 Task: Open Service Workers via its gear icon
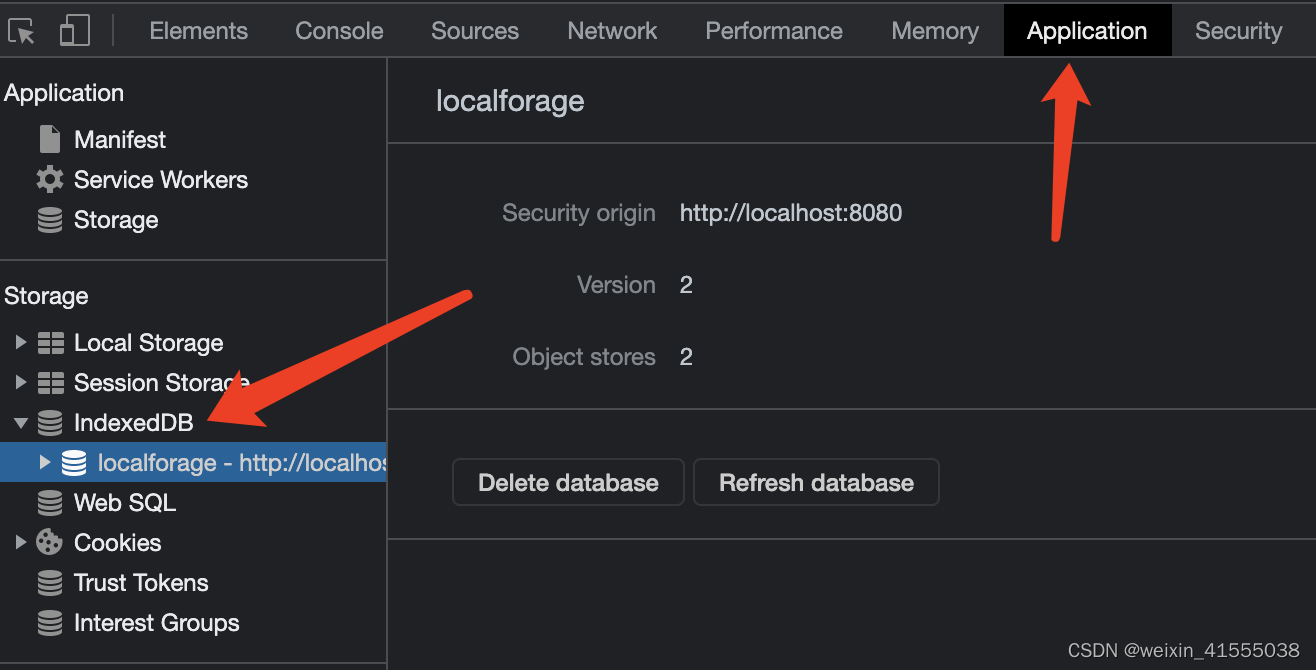point(50,180)
